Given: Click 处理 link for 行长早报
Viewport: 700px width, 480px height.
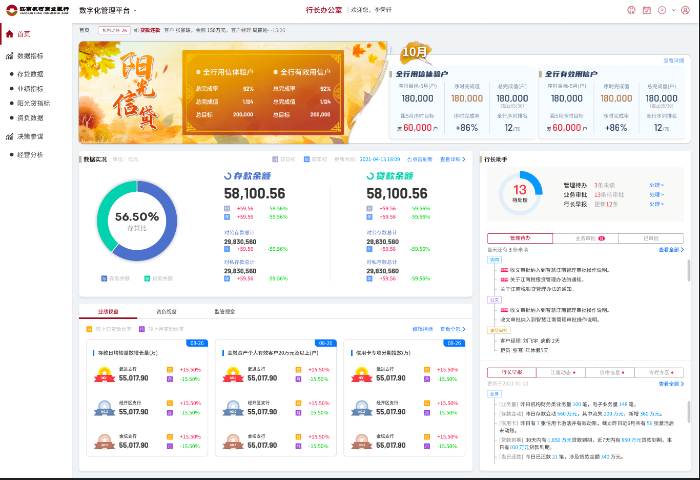Looking at the screenshot, I should point(656,204).
